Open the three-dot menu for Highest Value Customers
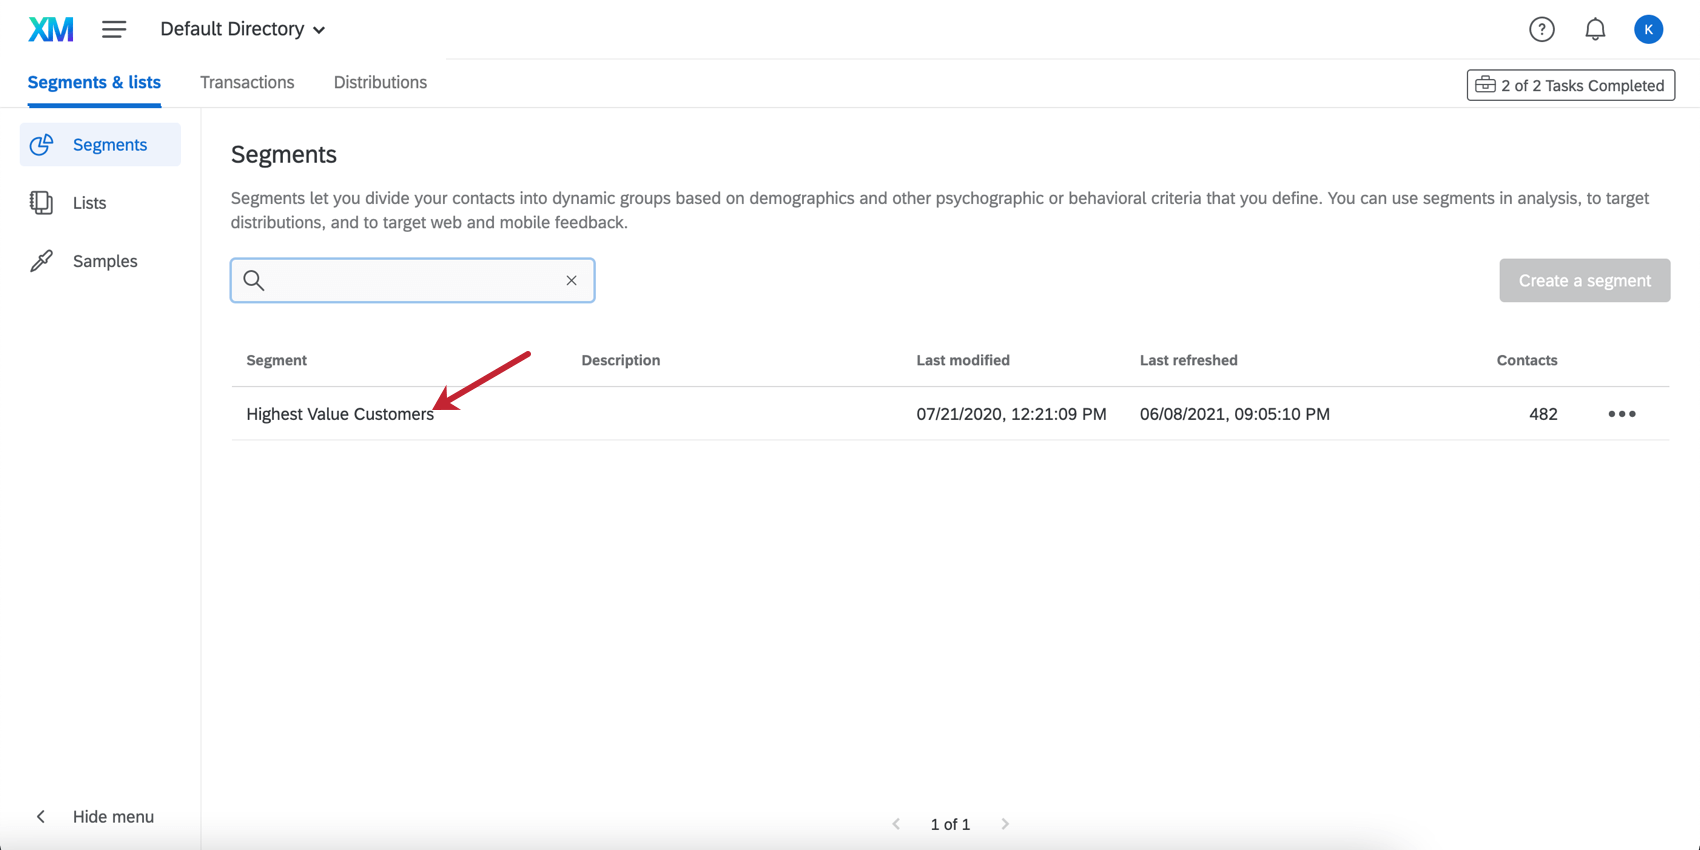 (x=1622, y=414)
